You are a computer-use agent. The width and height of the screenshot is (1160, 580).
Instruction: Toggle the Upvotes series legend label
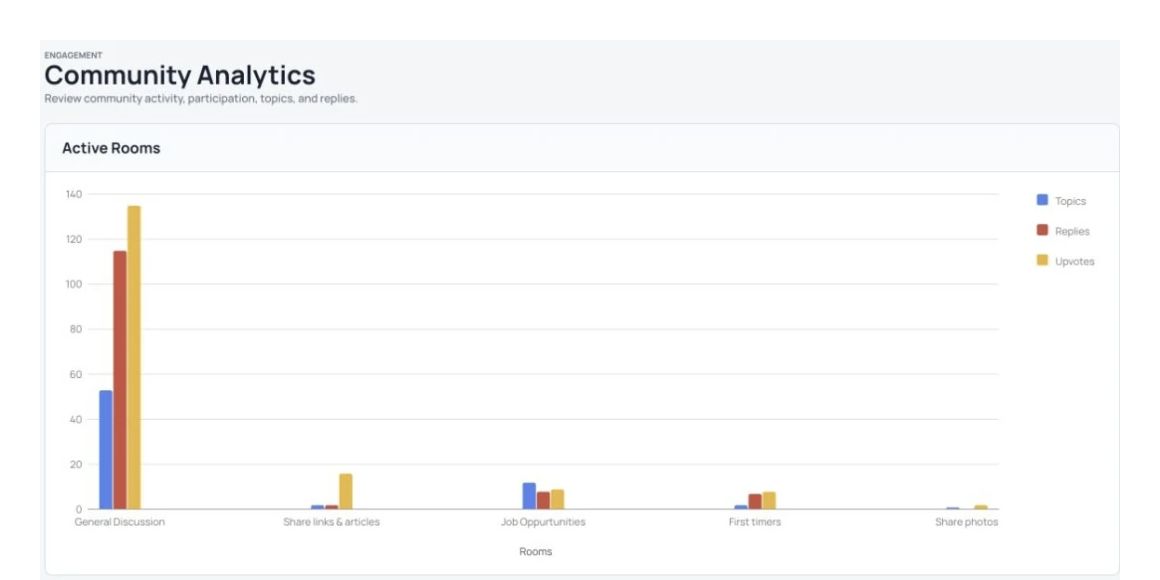tap(1075, 262)
